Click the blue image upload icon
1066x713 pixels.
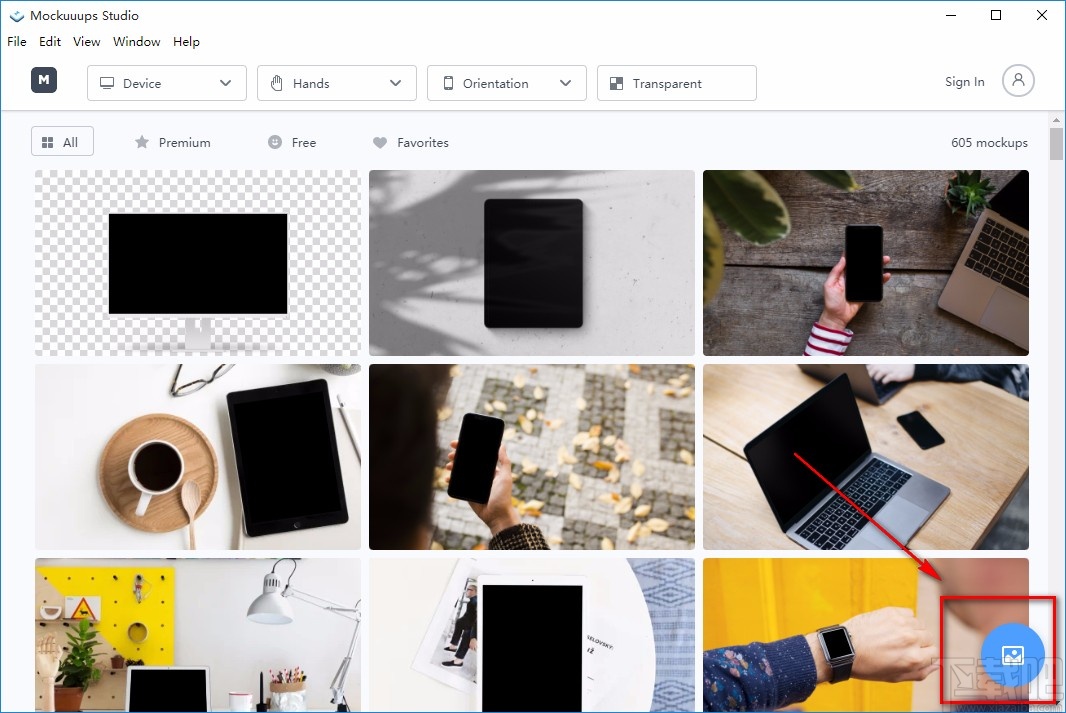point(1013,654)
